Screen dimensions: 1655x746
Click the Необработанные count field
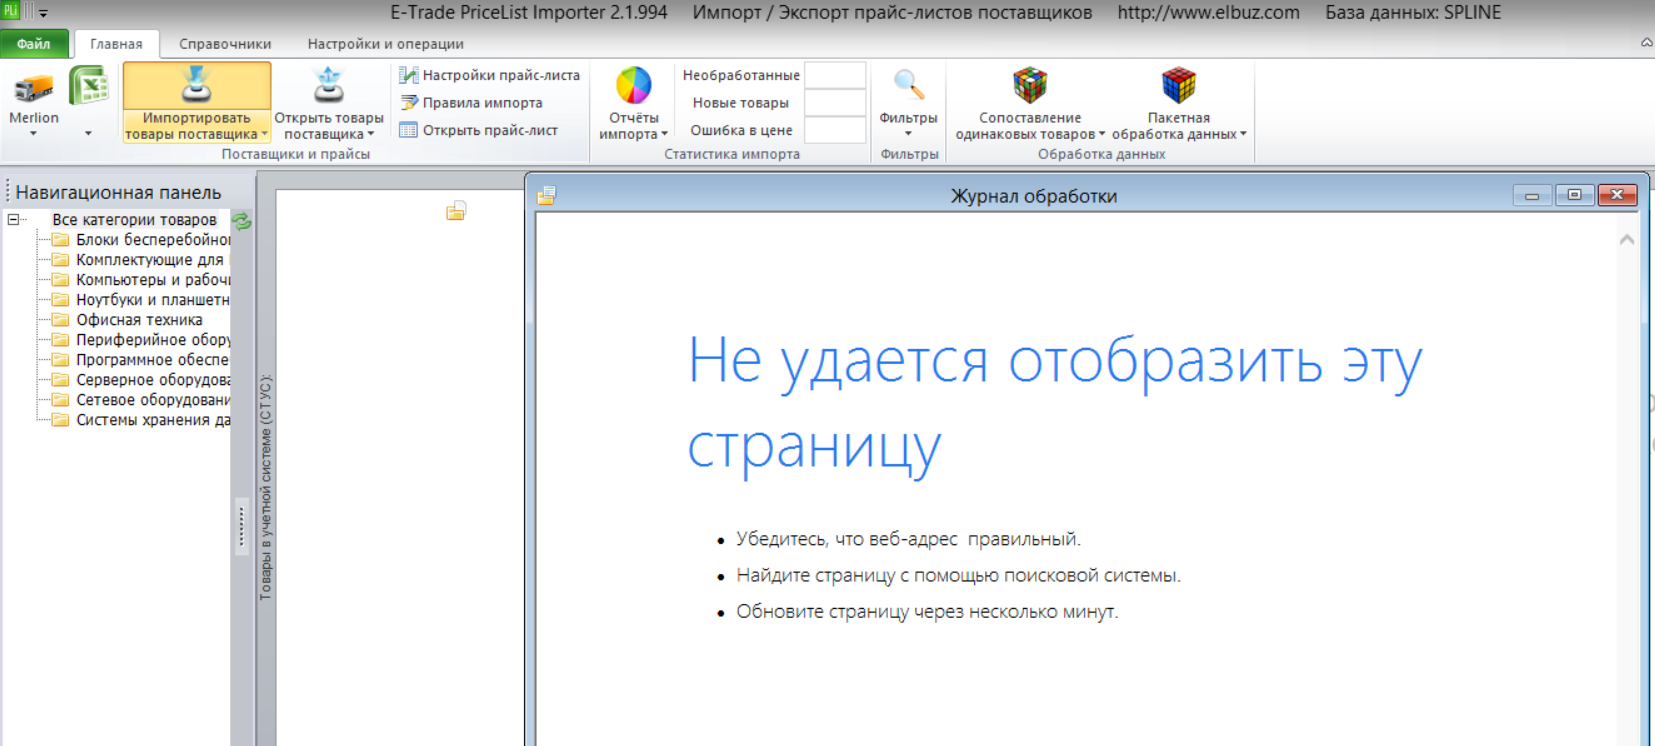coord(835,75)
